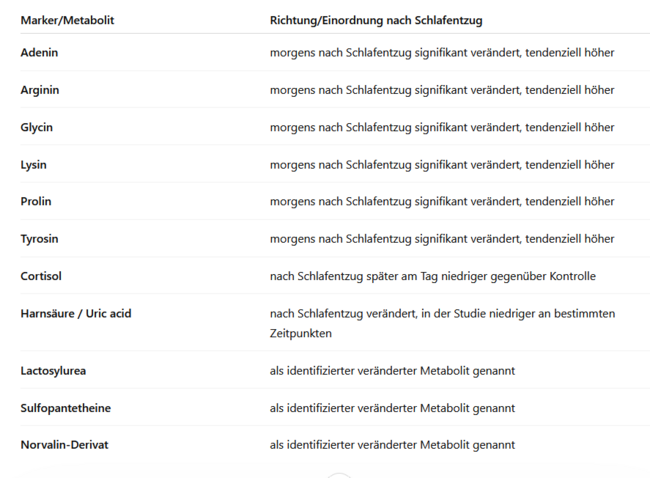This screenshot has width=650, height=478.
Task: Select the Marker/Metabolit column header
Action: point(67,20)
